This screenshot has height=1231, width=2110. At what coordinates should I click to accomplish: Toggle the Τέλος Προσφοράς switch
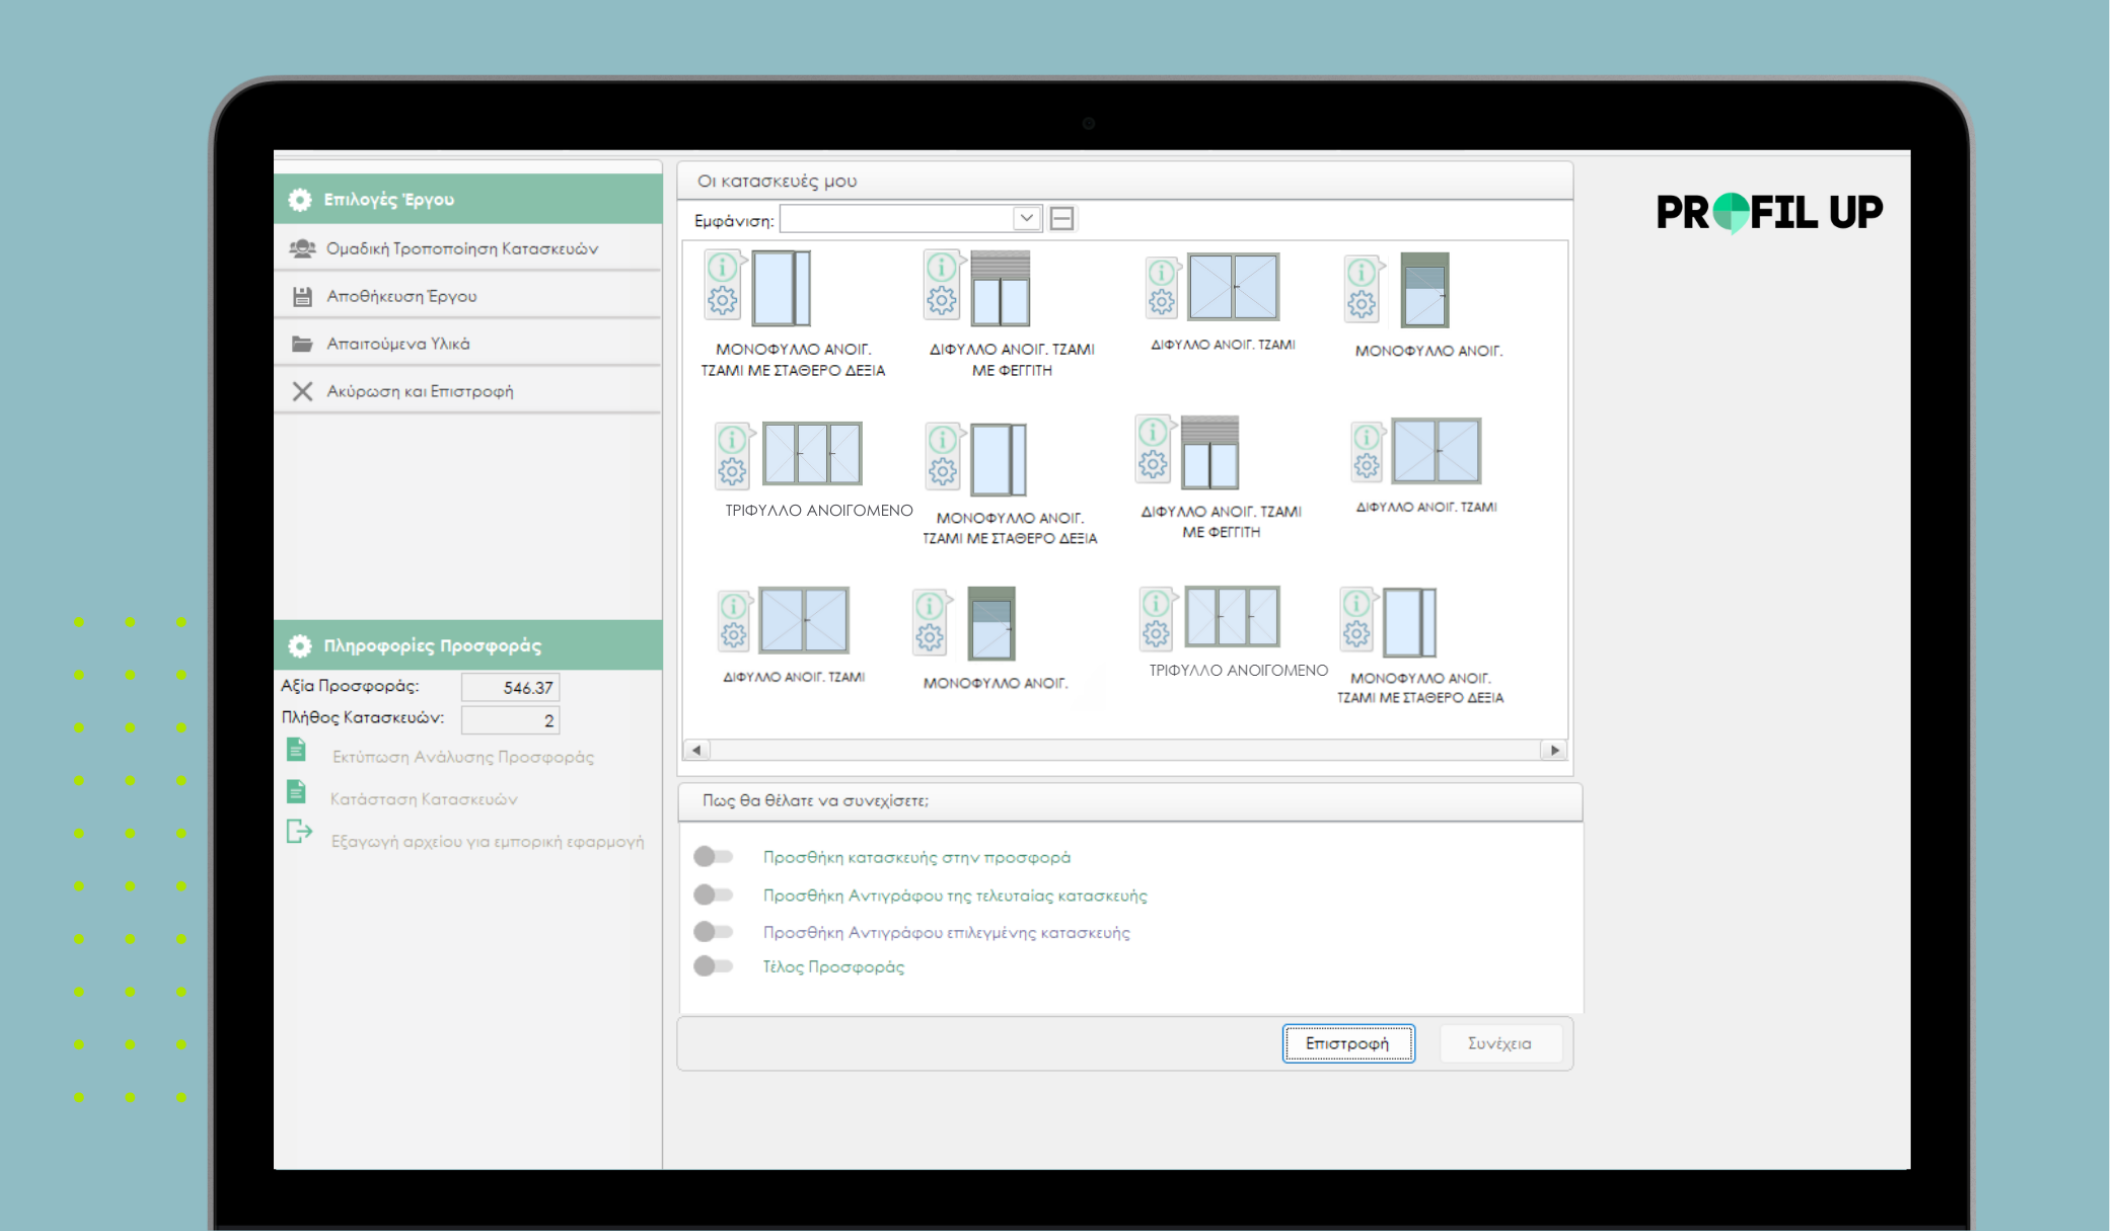click(714, 966)
